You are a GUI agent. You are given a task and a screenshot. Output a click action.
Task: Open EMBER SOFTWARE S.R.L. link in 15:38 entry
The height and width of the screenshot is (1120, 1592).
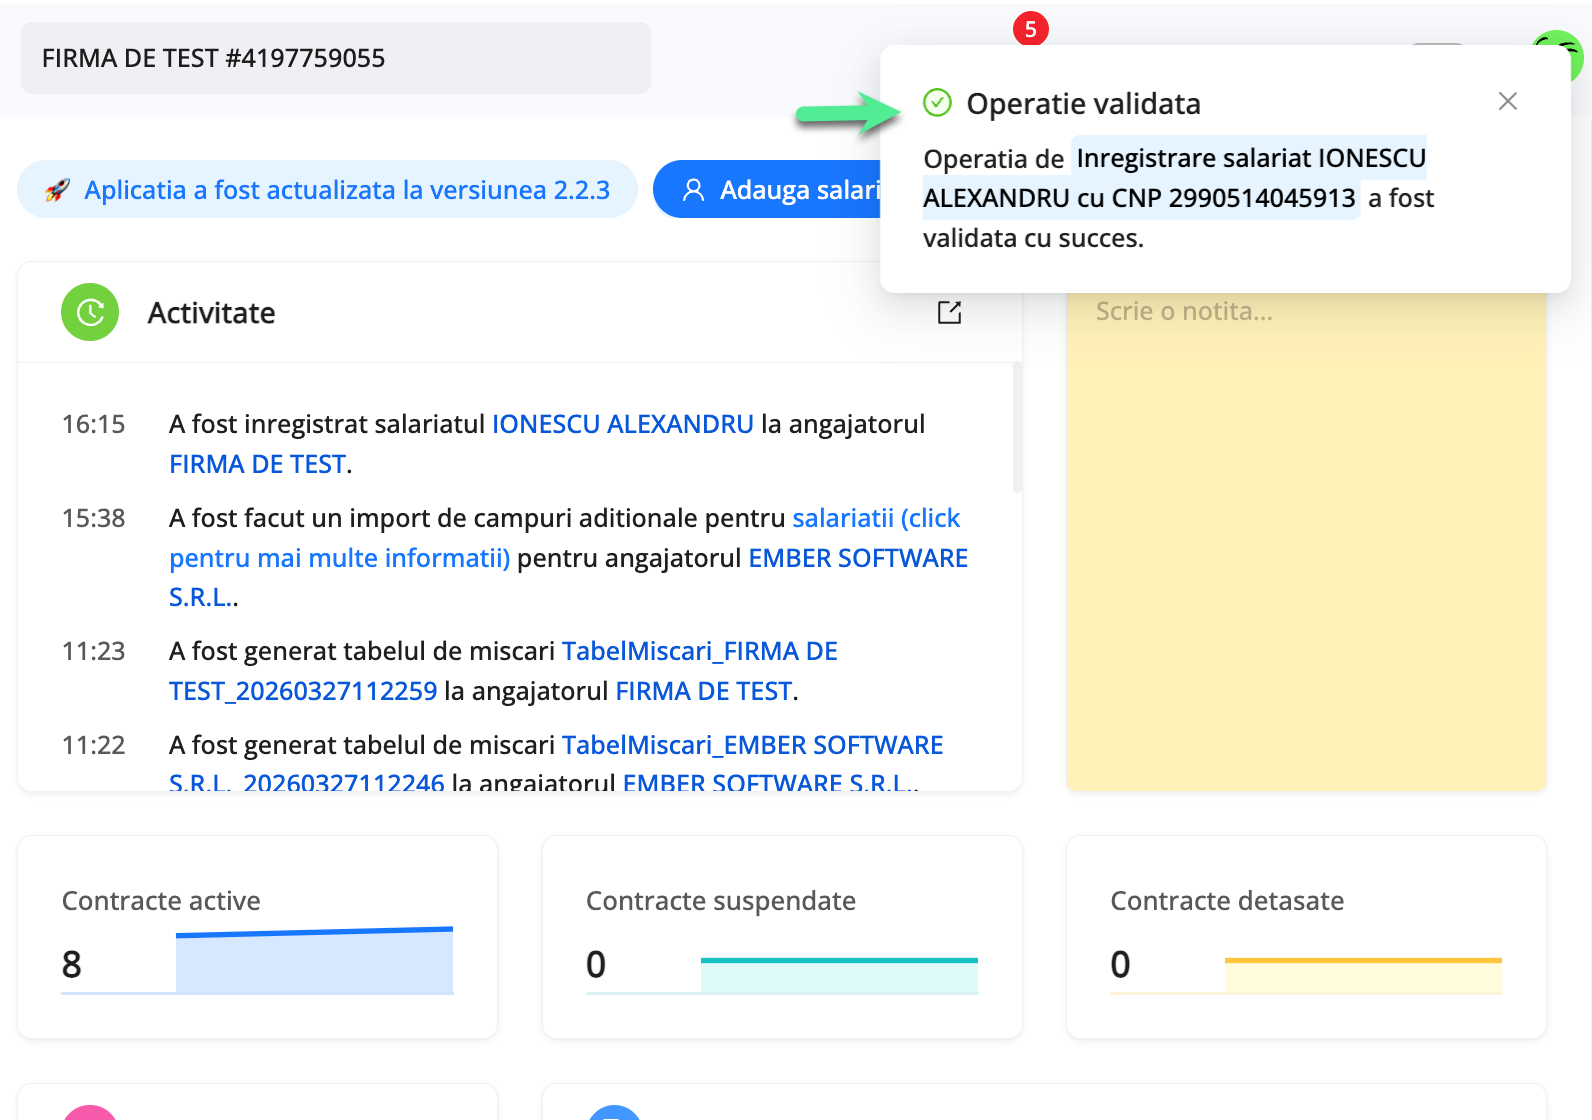tap(568, 577)
